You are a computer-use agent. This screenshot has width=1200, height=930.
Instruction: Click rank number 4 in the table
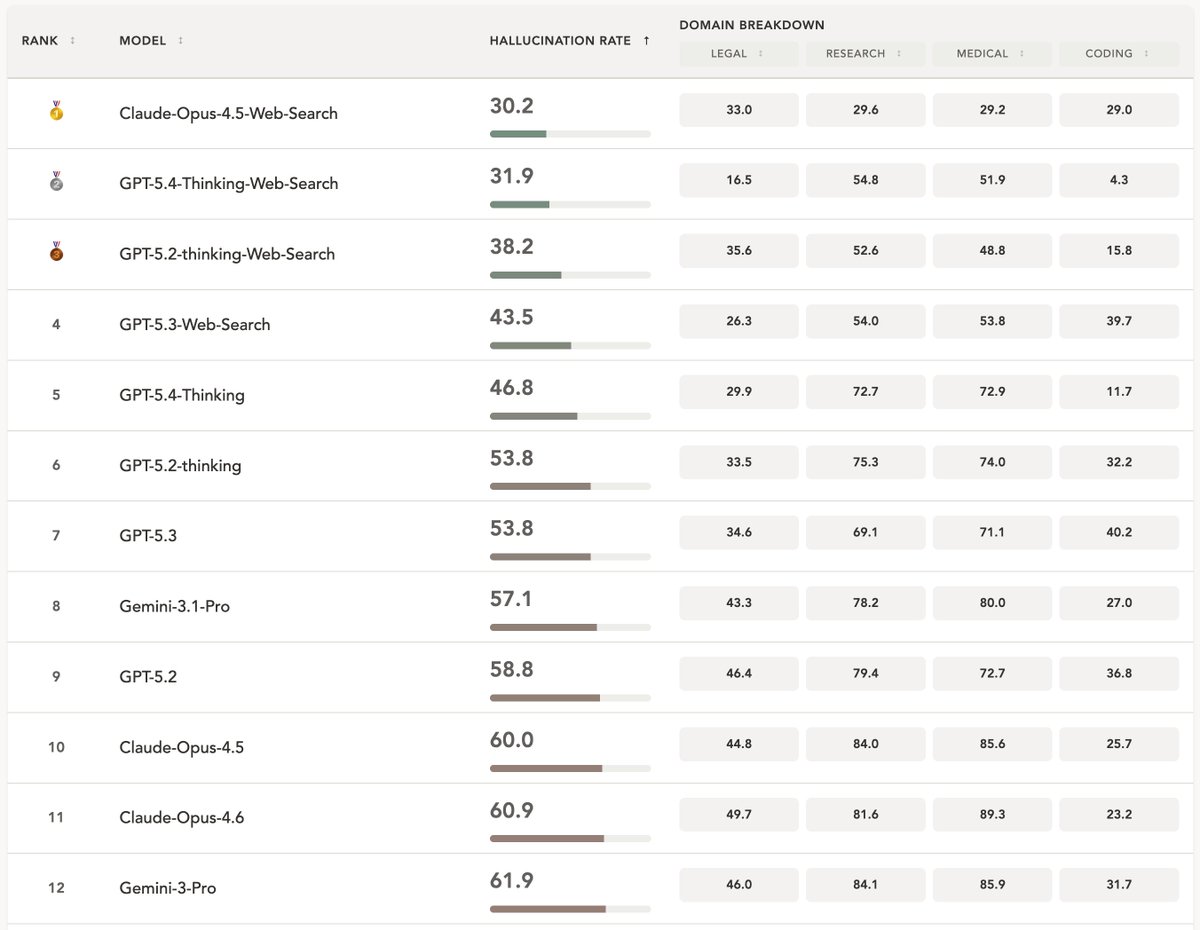coord(56,324)
